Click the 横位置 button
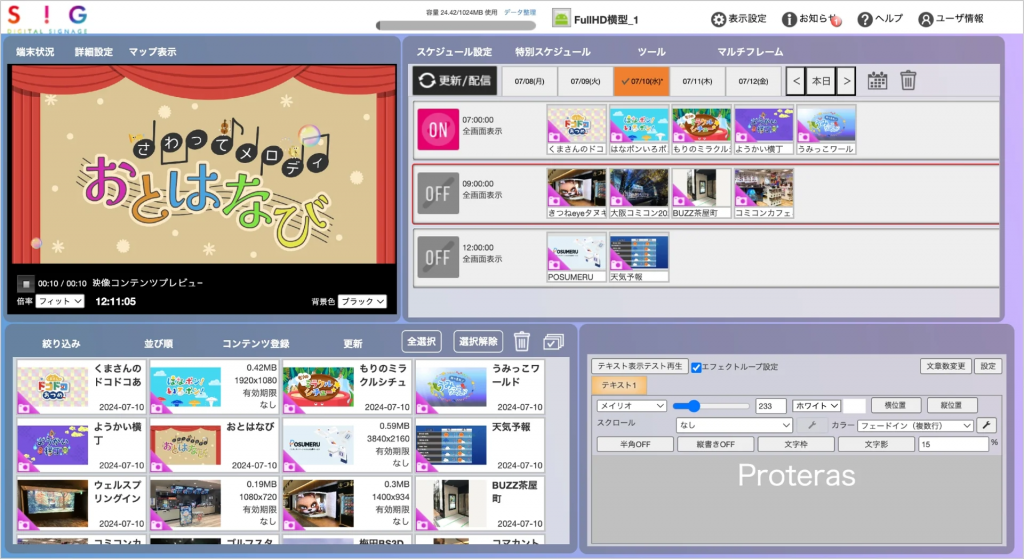The height and width of the screenshot is (559, 1024). point(895,406)
